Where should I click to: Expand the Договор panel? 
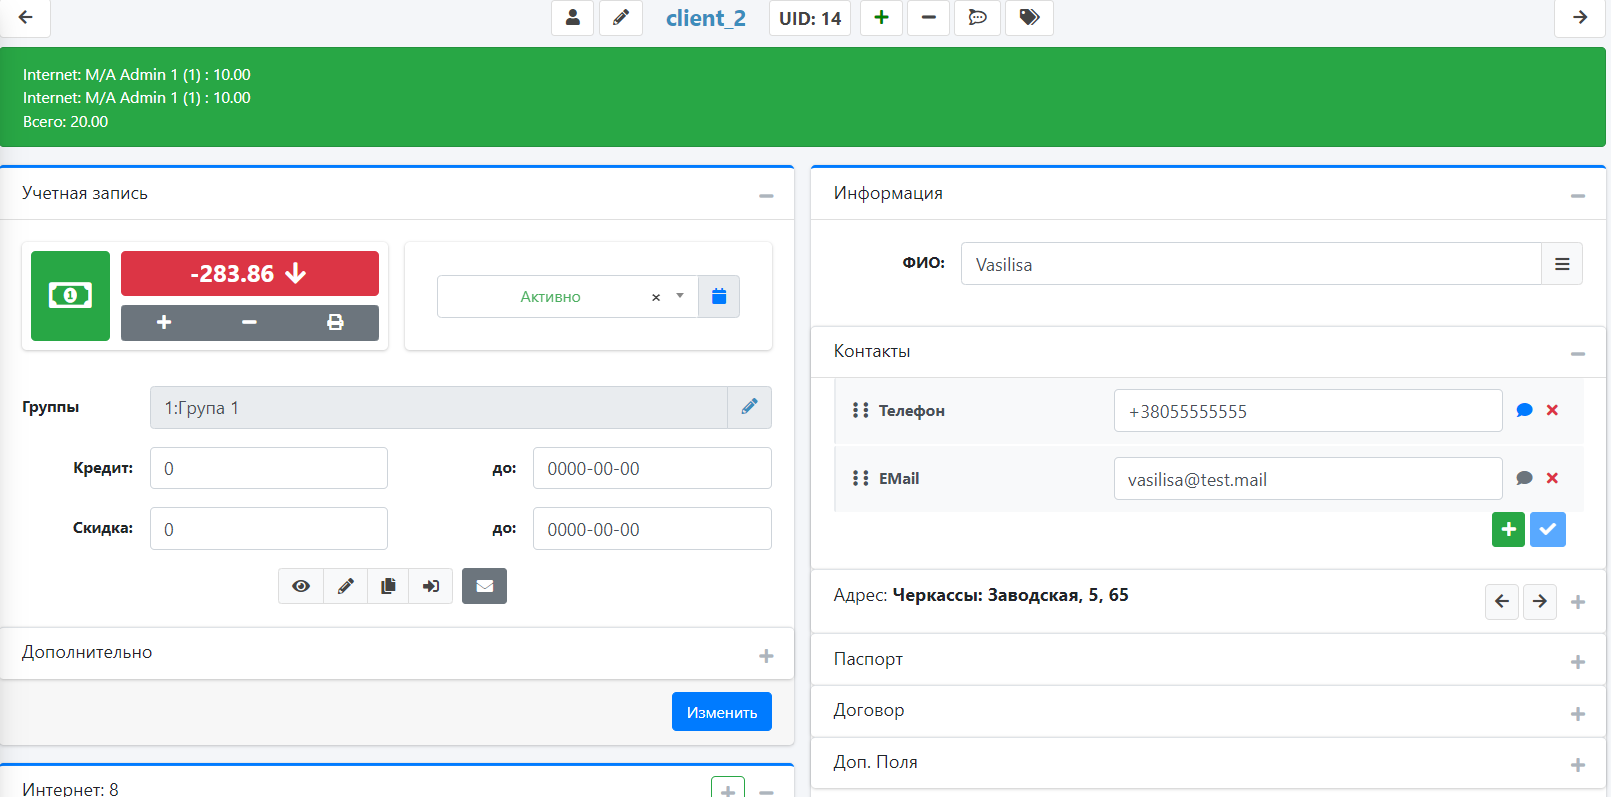pos(1577,714)
